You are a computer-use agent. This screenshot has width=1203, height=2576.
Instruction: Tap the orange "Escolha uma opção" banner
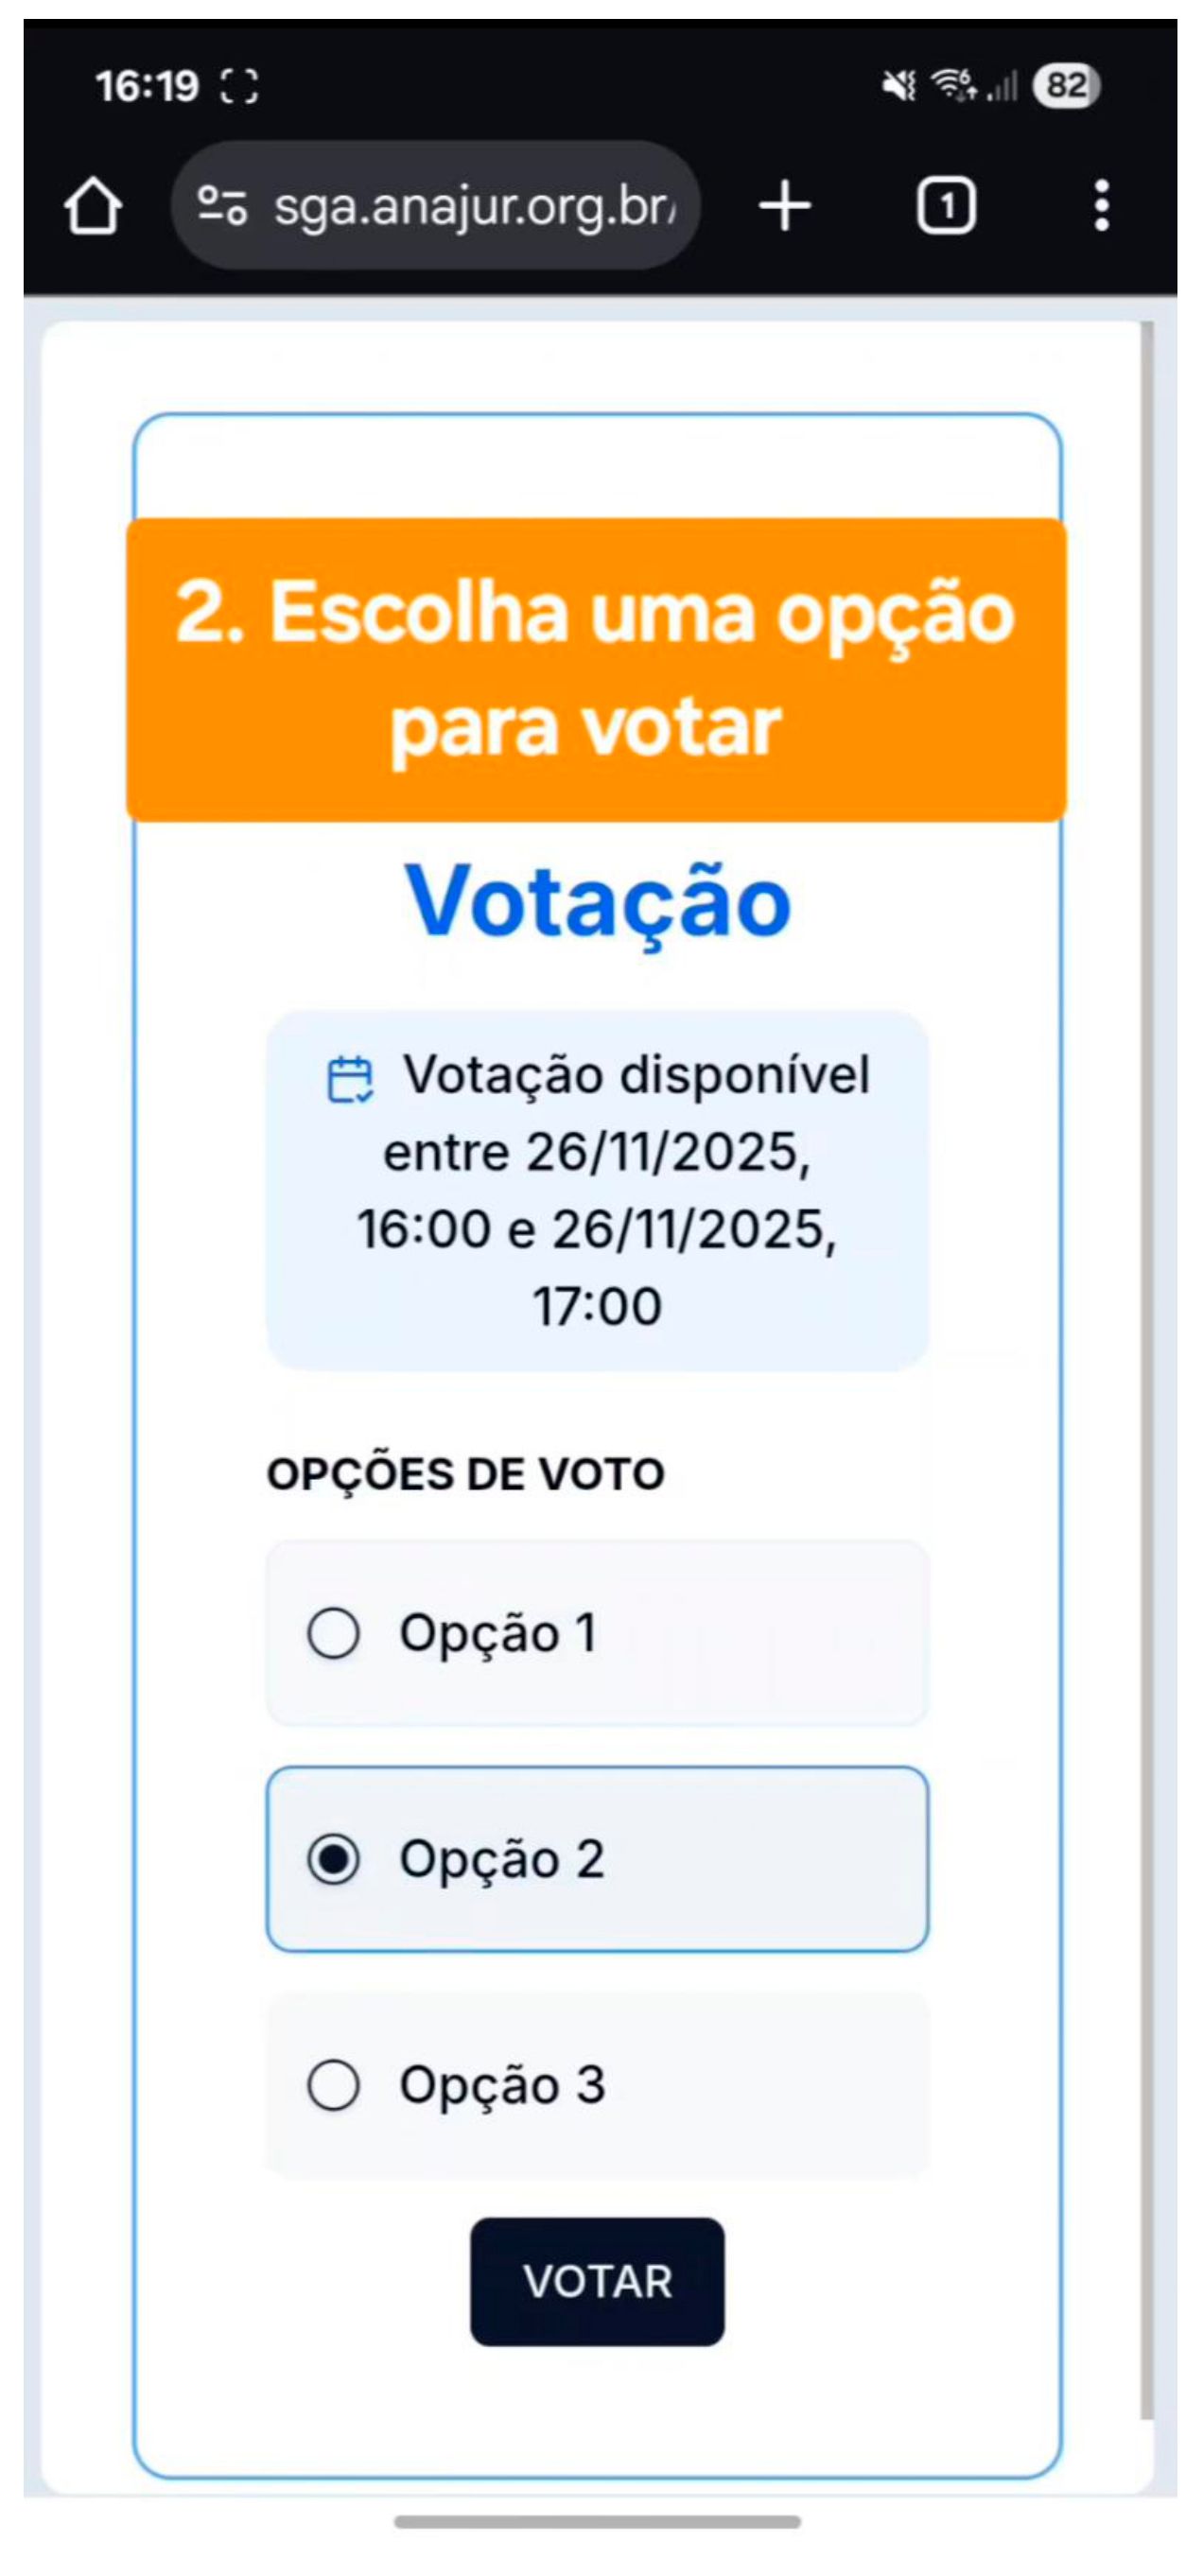(596, 669)
